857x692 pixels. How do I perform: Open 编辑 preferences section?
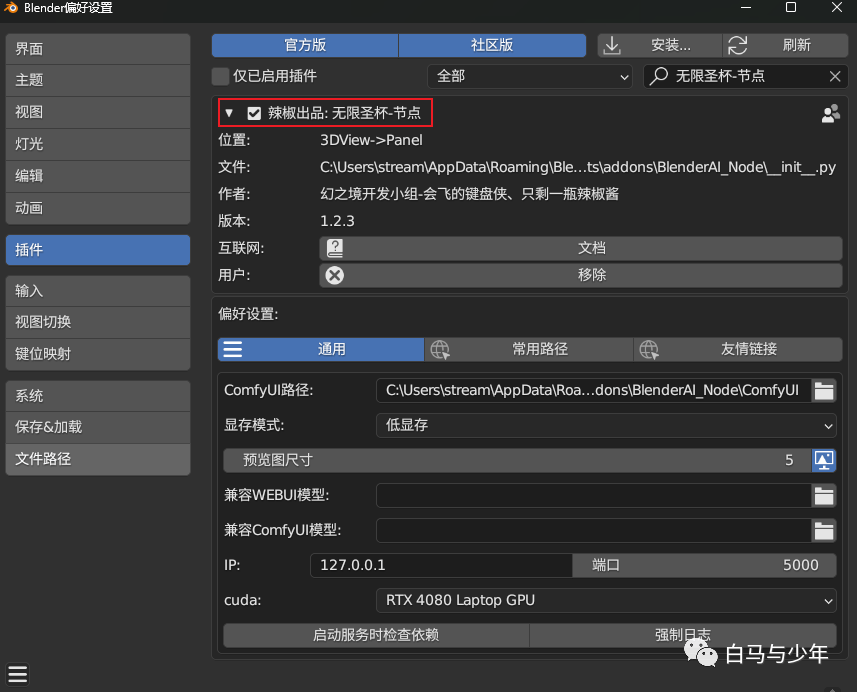pos(98,176)
